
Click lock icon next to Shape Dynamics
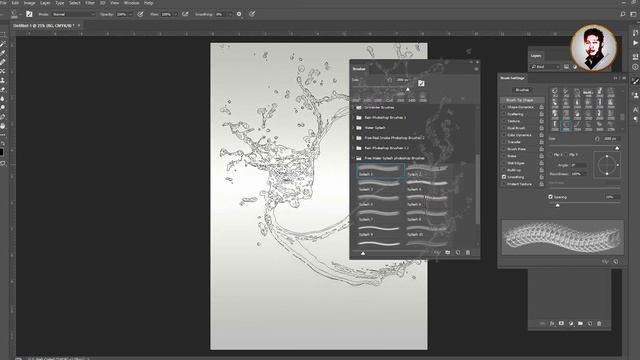541,107
